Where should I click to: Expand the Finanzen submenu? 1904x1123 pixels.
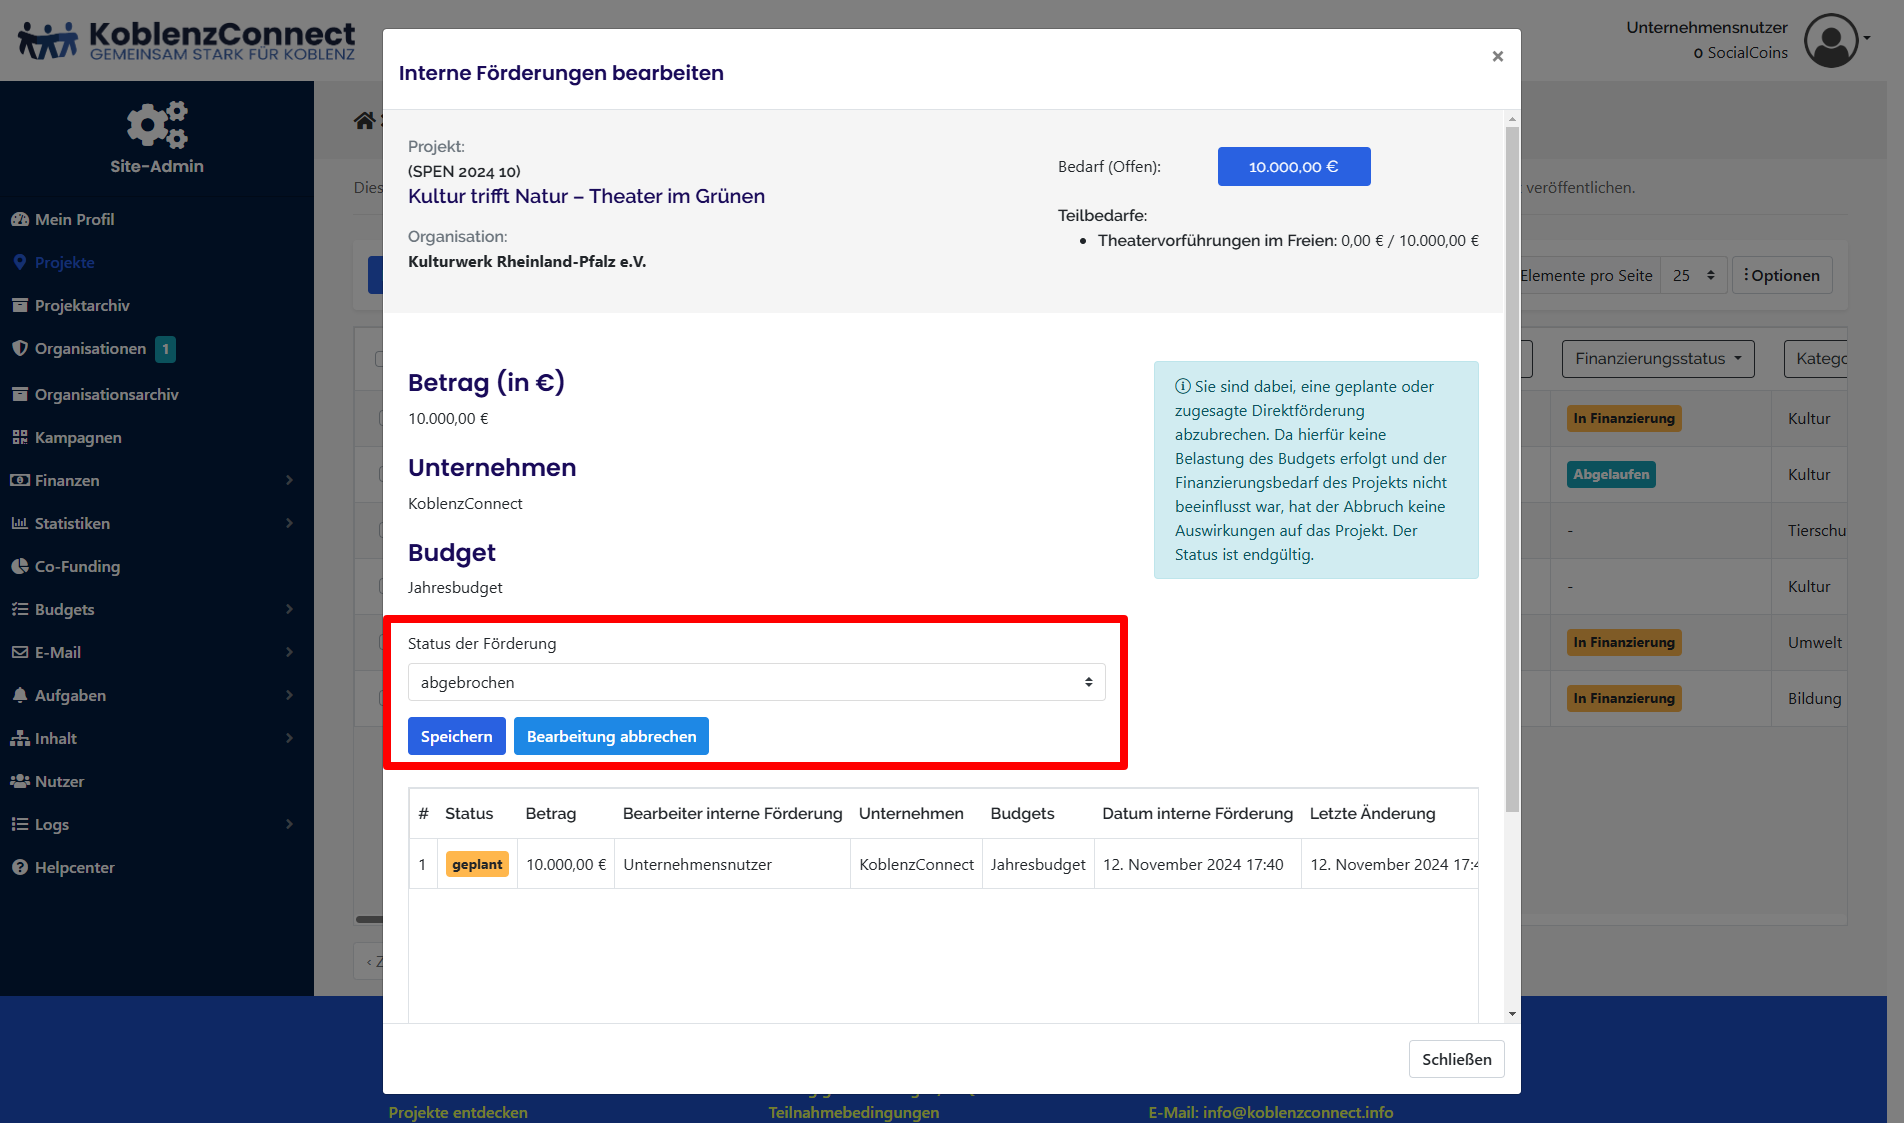pyautogui.click(x=152, y=480)
